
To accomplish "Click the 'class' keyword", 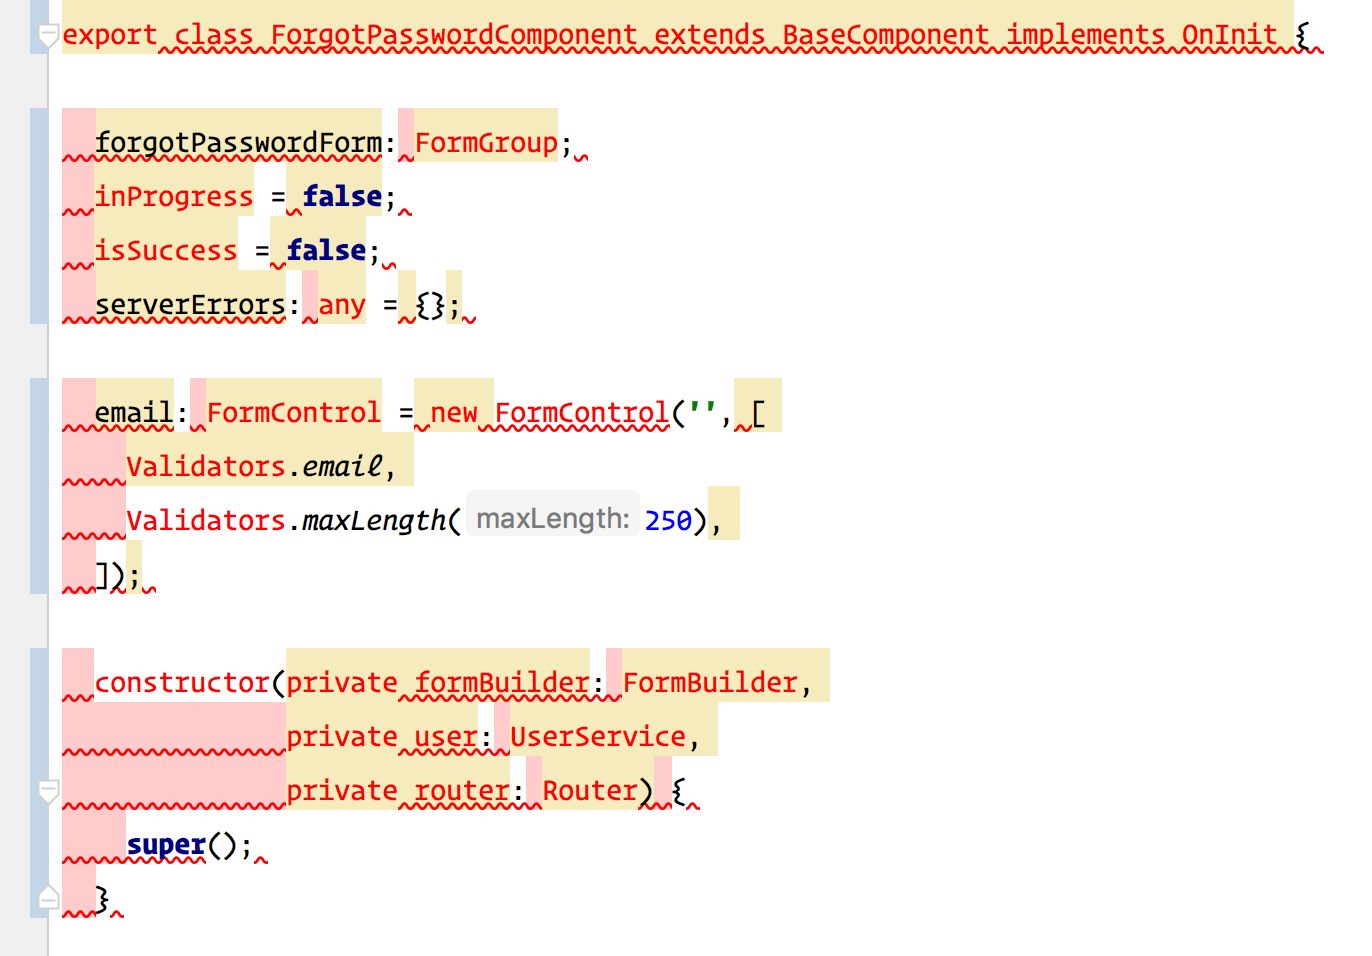I will pyautogui.click(x=214, y=35).
